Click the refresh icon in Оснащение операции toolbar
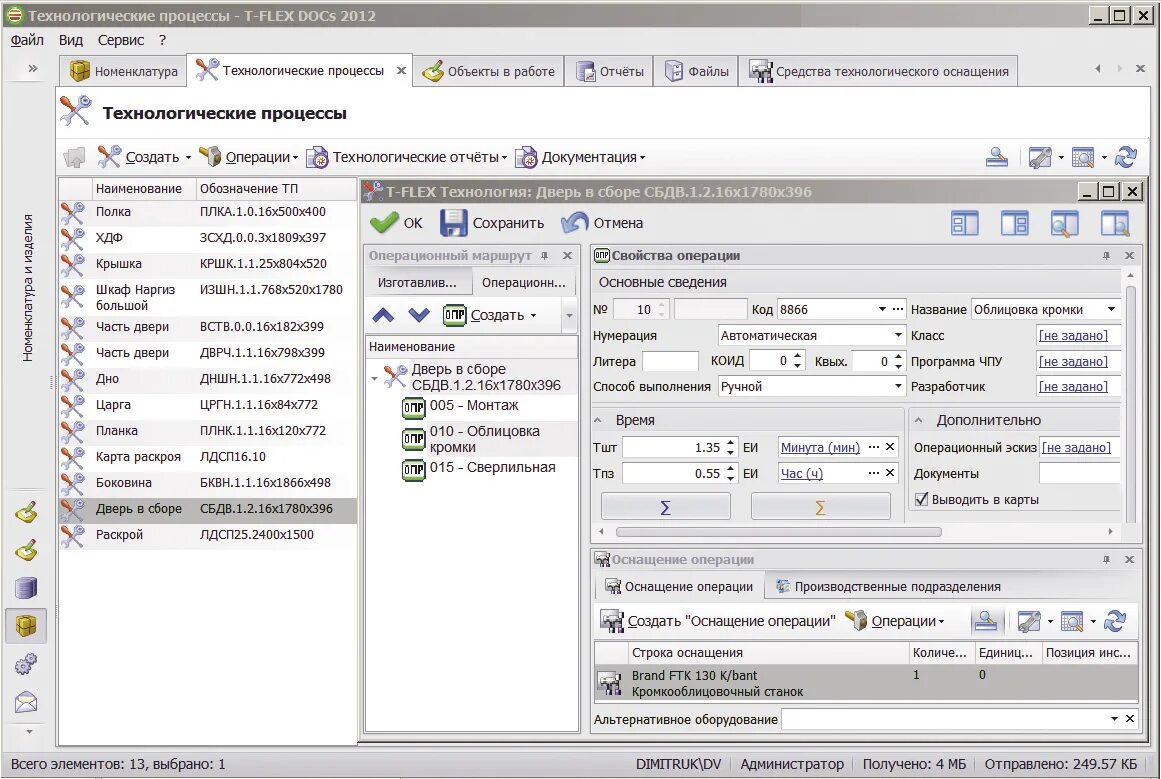The height and width of the screenshot is (779, 1161). click(1114, 621)
